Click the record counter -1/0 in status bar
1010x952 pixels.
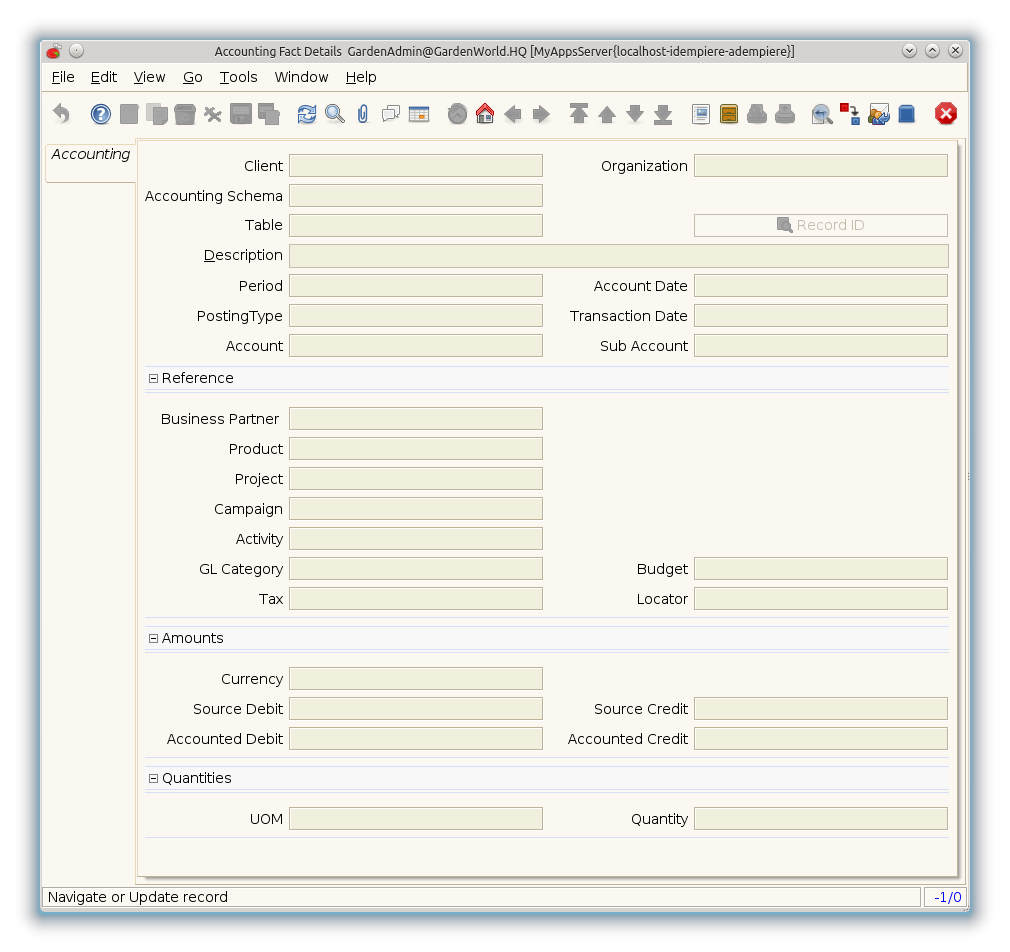946,897
